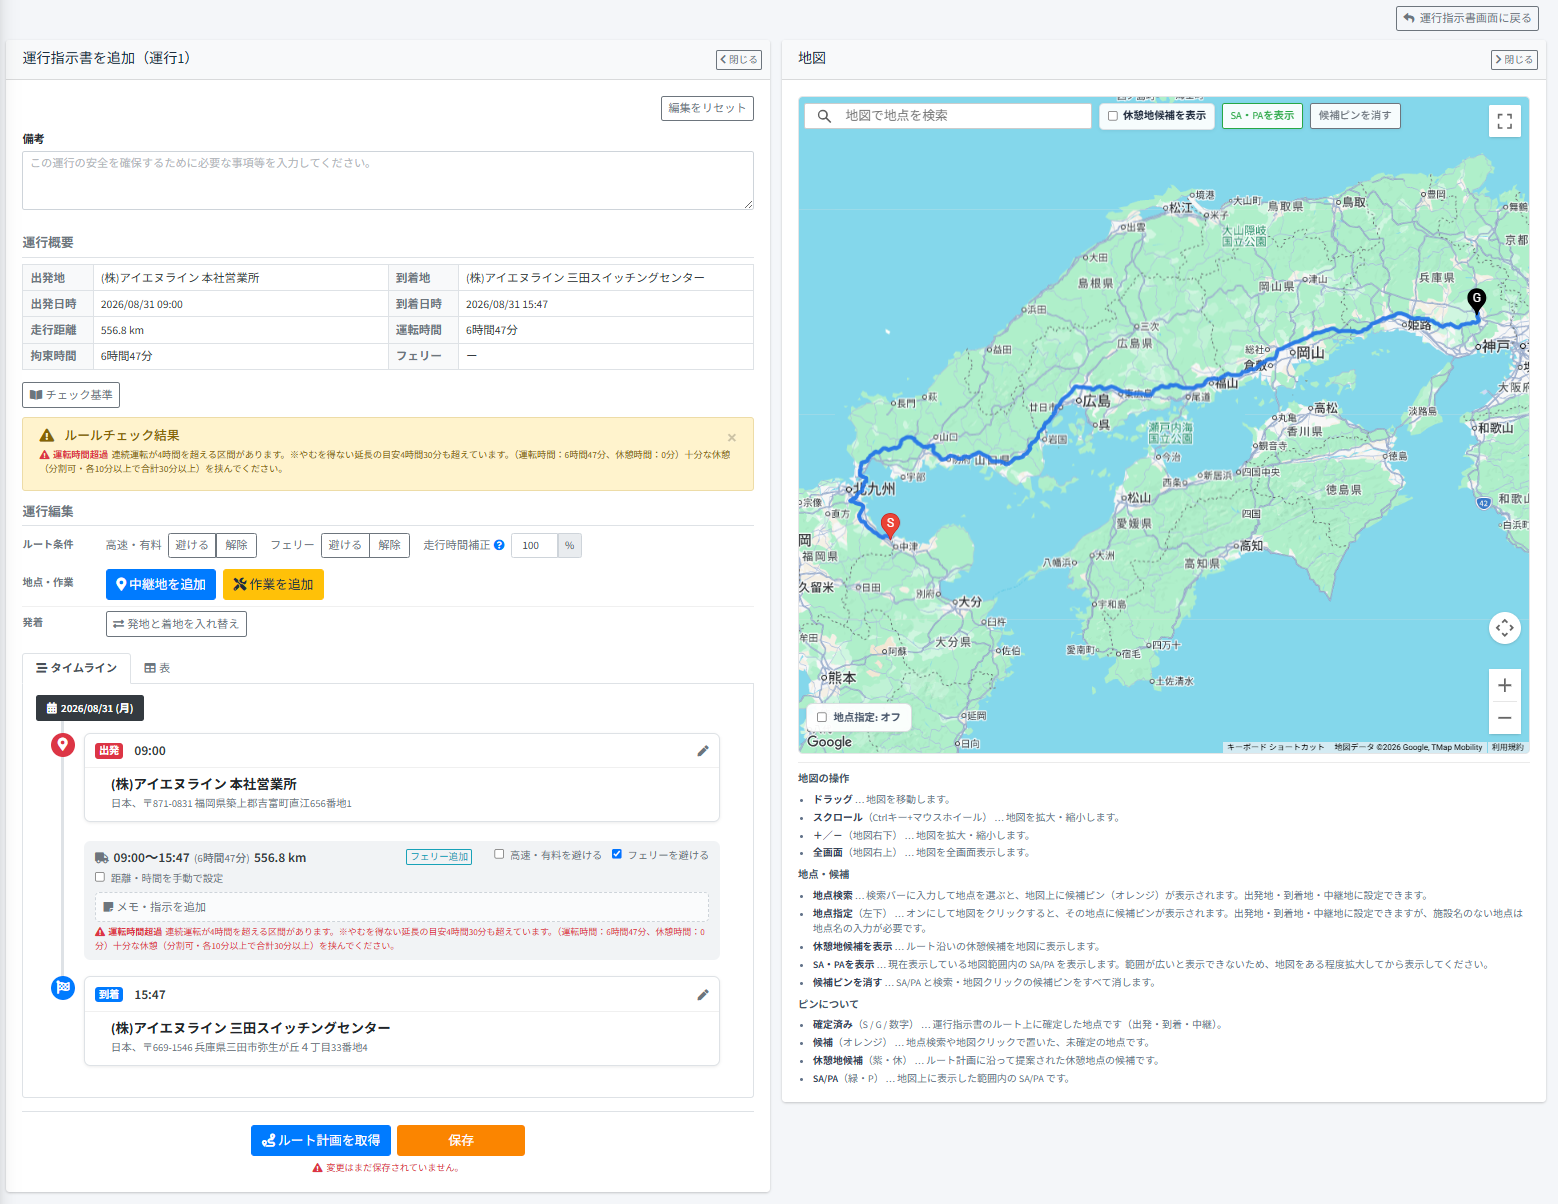
Task: Dismiss the ルールチェック結果 warning with X
Action: pyautogui.click(x=732, y=437)
